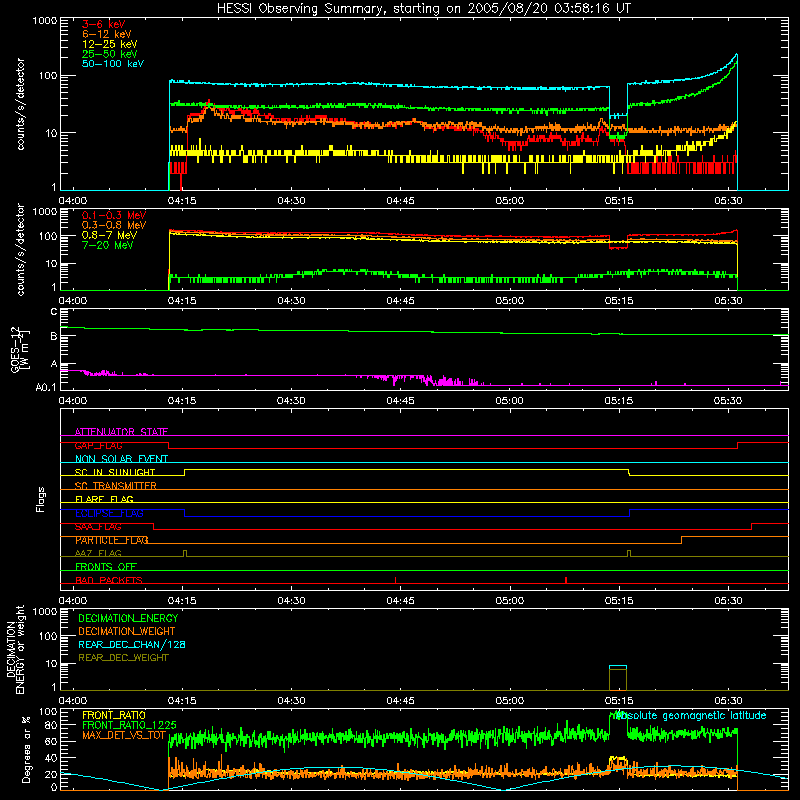Viewport: 800px width, 800px height.
Task: Click the 'B' tick label on GOES plot
Action: 54,336
